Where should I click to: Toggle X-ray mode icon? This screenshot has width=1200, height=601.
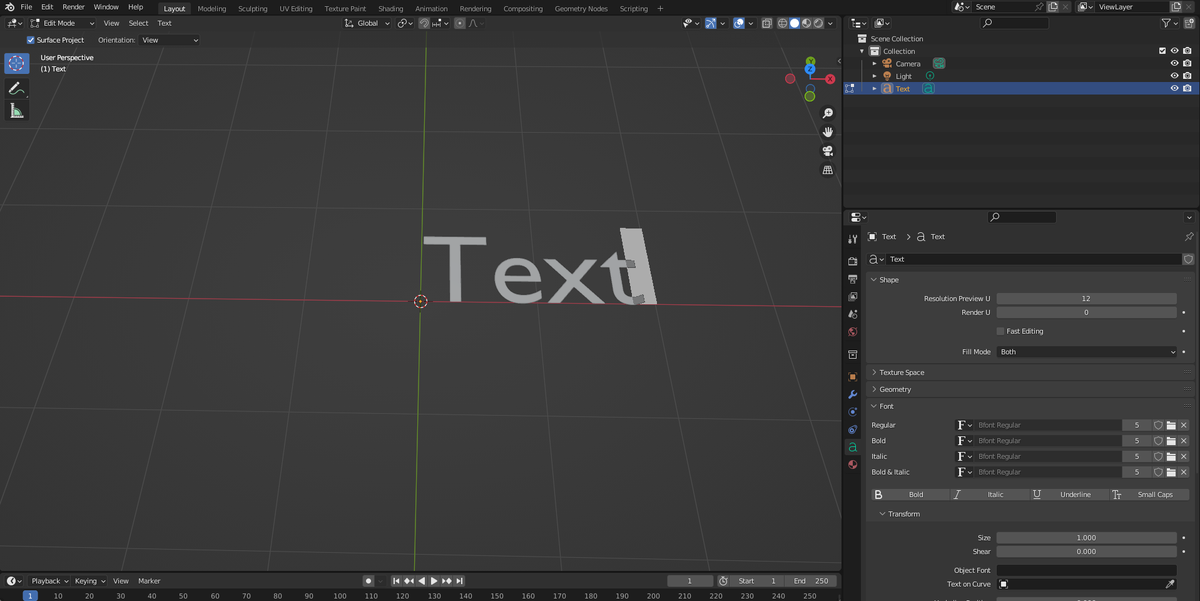(x=767, y=23)
